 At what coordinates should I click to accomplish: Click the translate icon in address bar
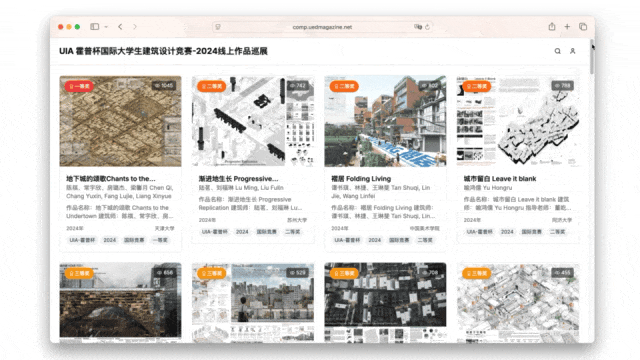[418, 27]
